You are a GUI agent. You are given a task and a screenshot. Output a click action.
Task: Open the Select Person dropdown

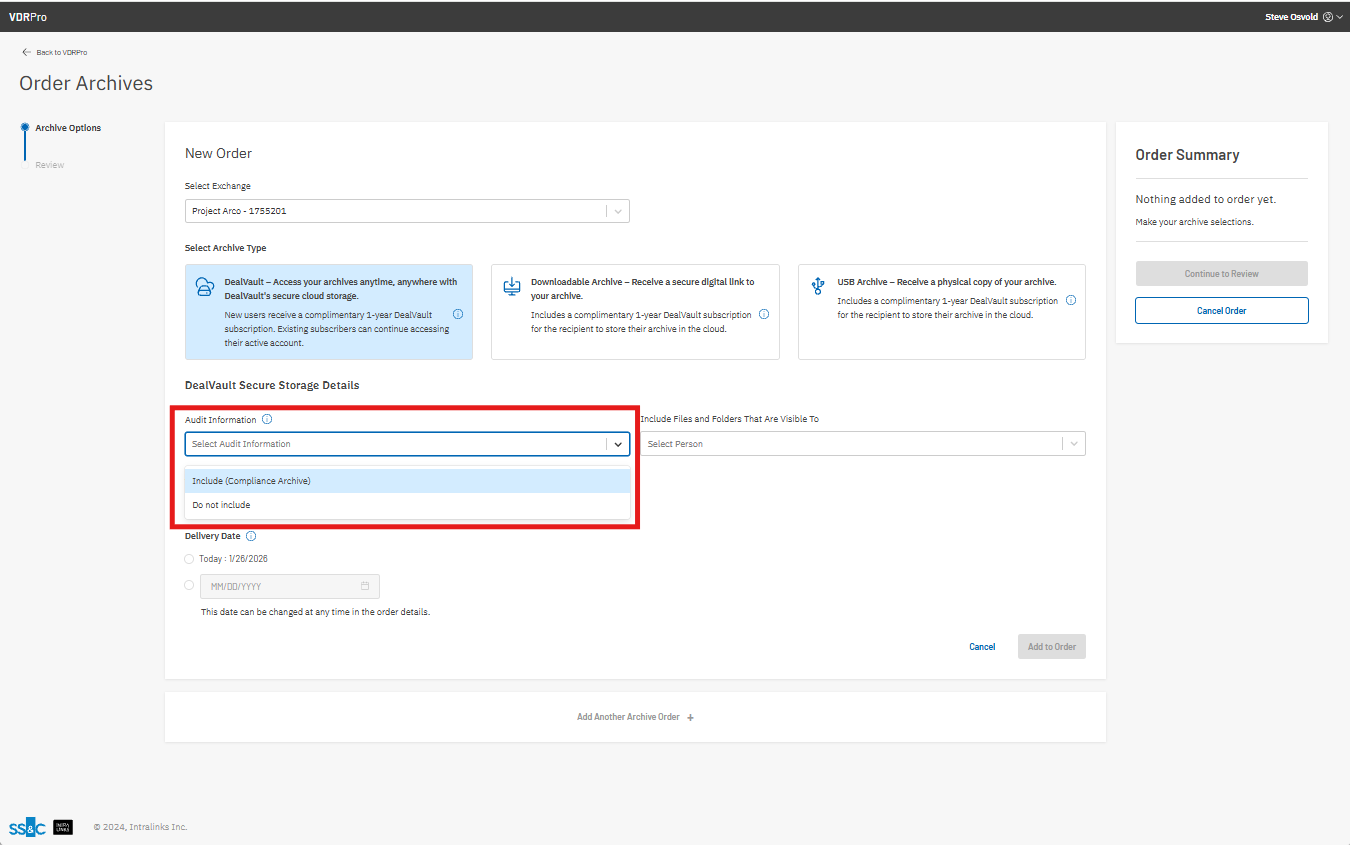863,444
